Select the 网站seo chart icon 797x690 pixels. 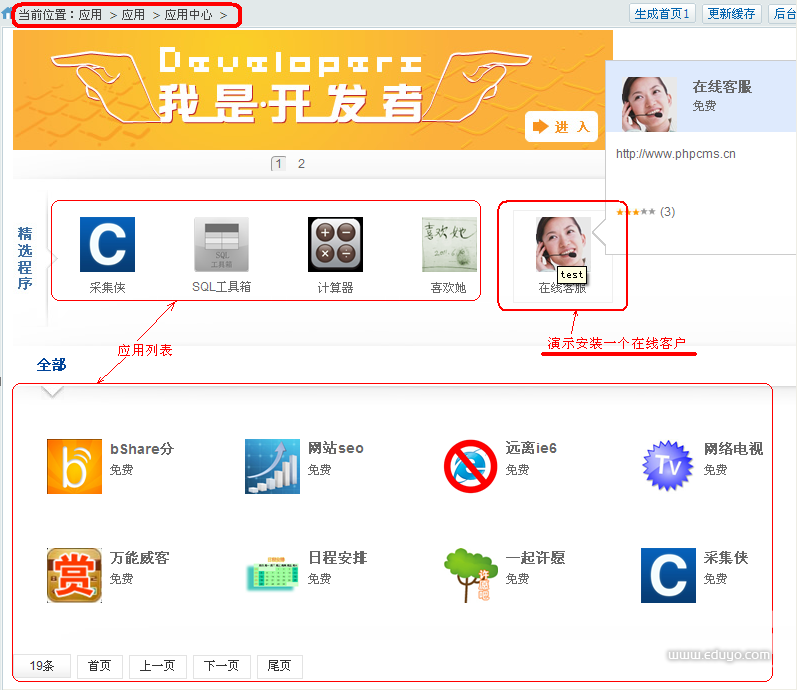[272, 466]
